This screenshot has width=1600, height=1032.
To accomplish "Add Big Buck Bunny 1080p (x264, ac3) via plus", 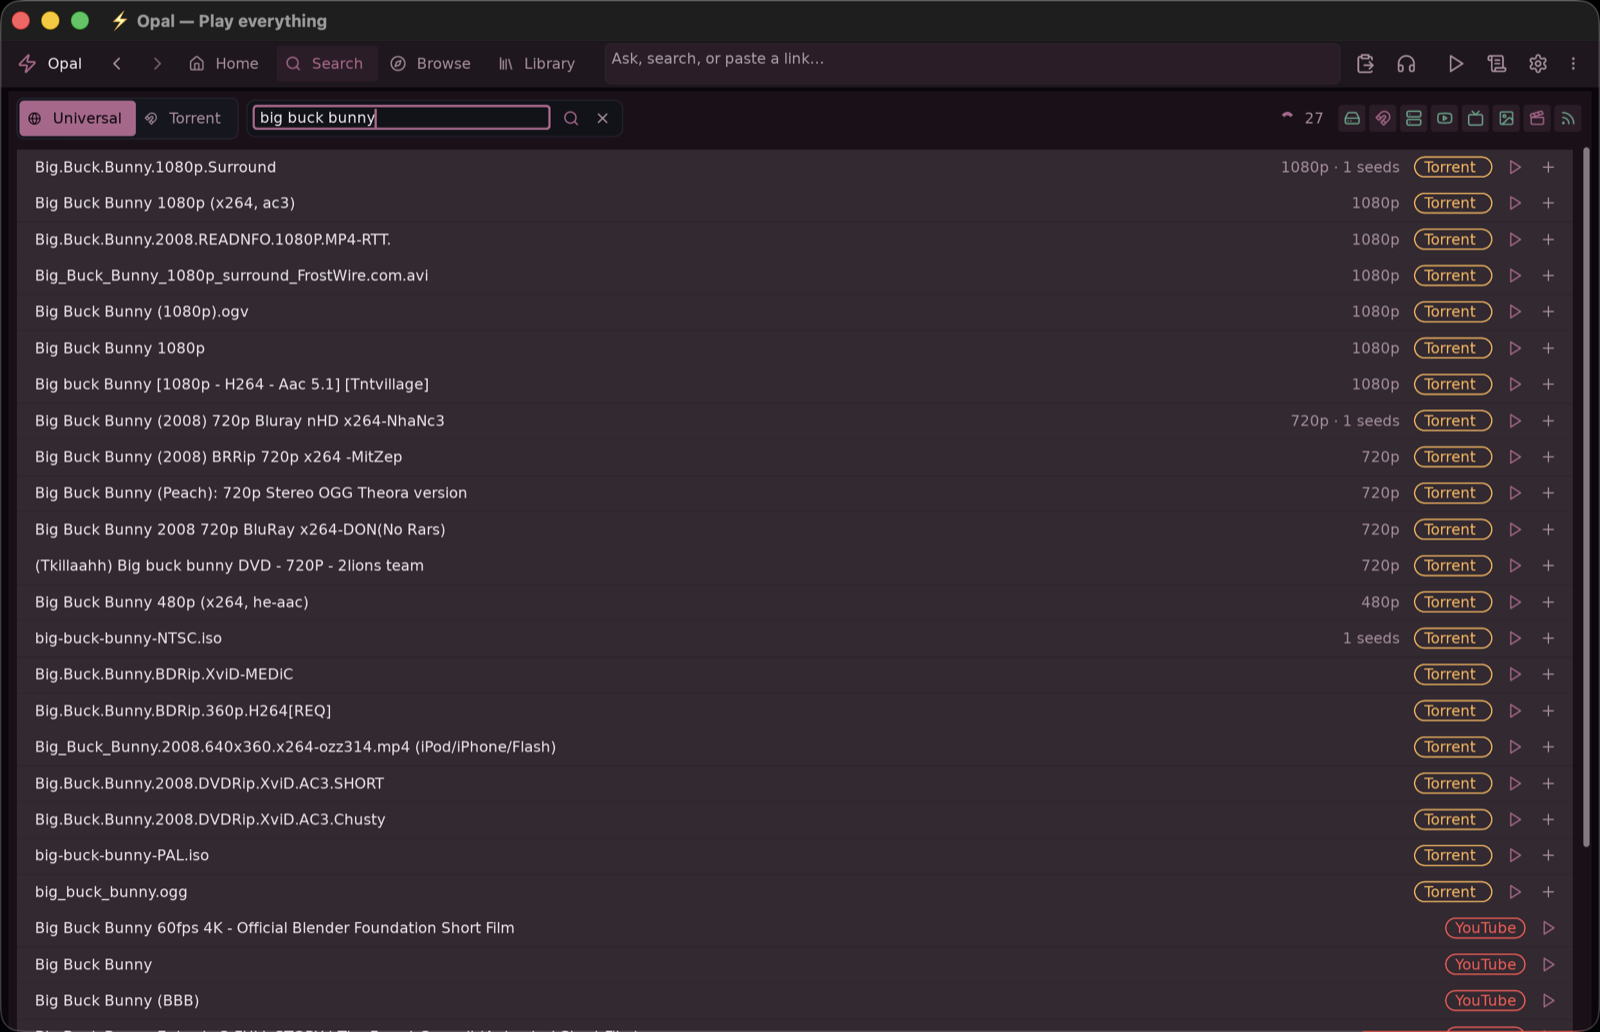I will pos(1548,203).
